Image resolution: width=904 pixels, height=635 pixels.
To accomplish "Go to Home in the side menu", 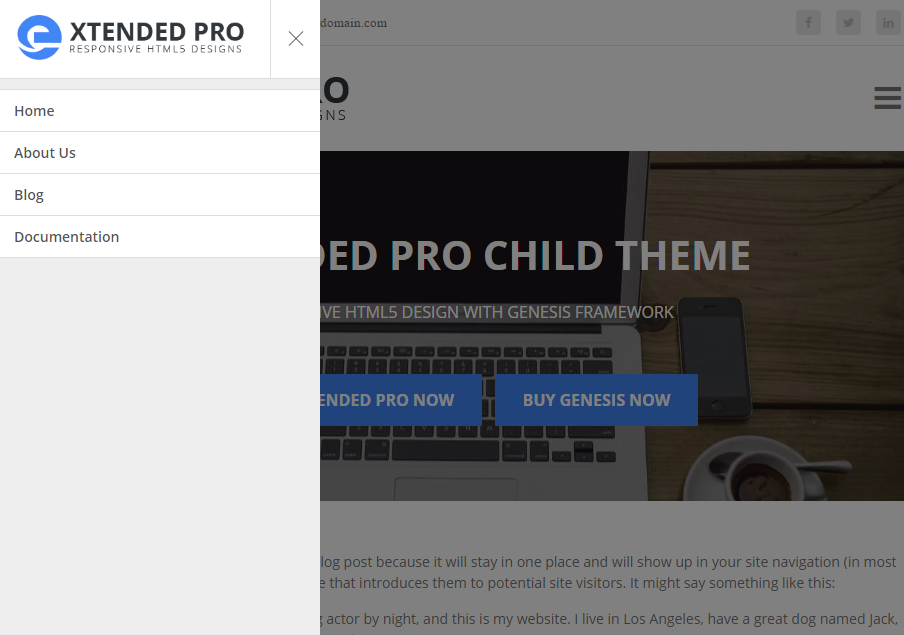I will point(160,111).
